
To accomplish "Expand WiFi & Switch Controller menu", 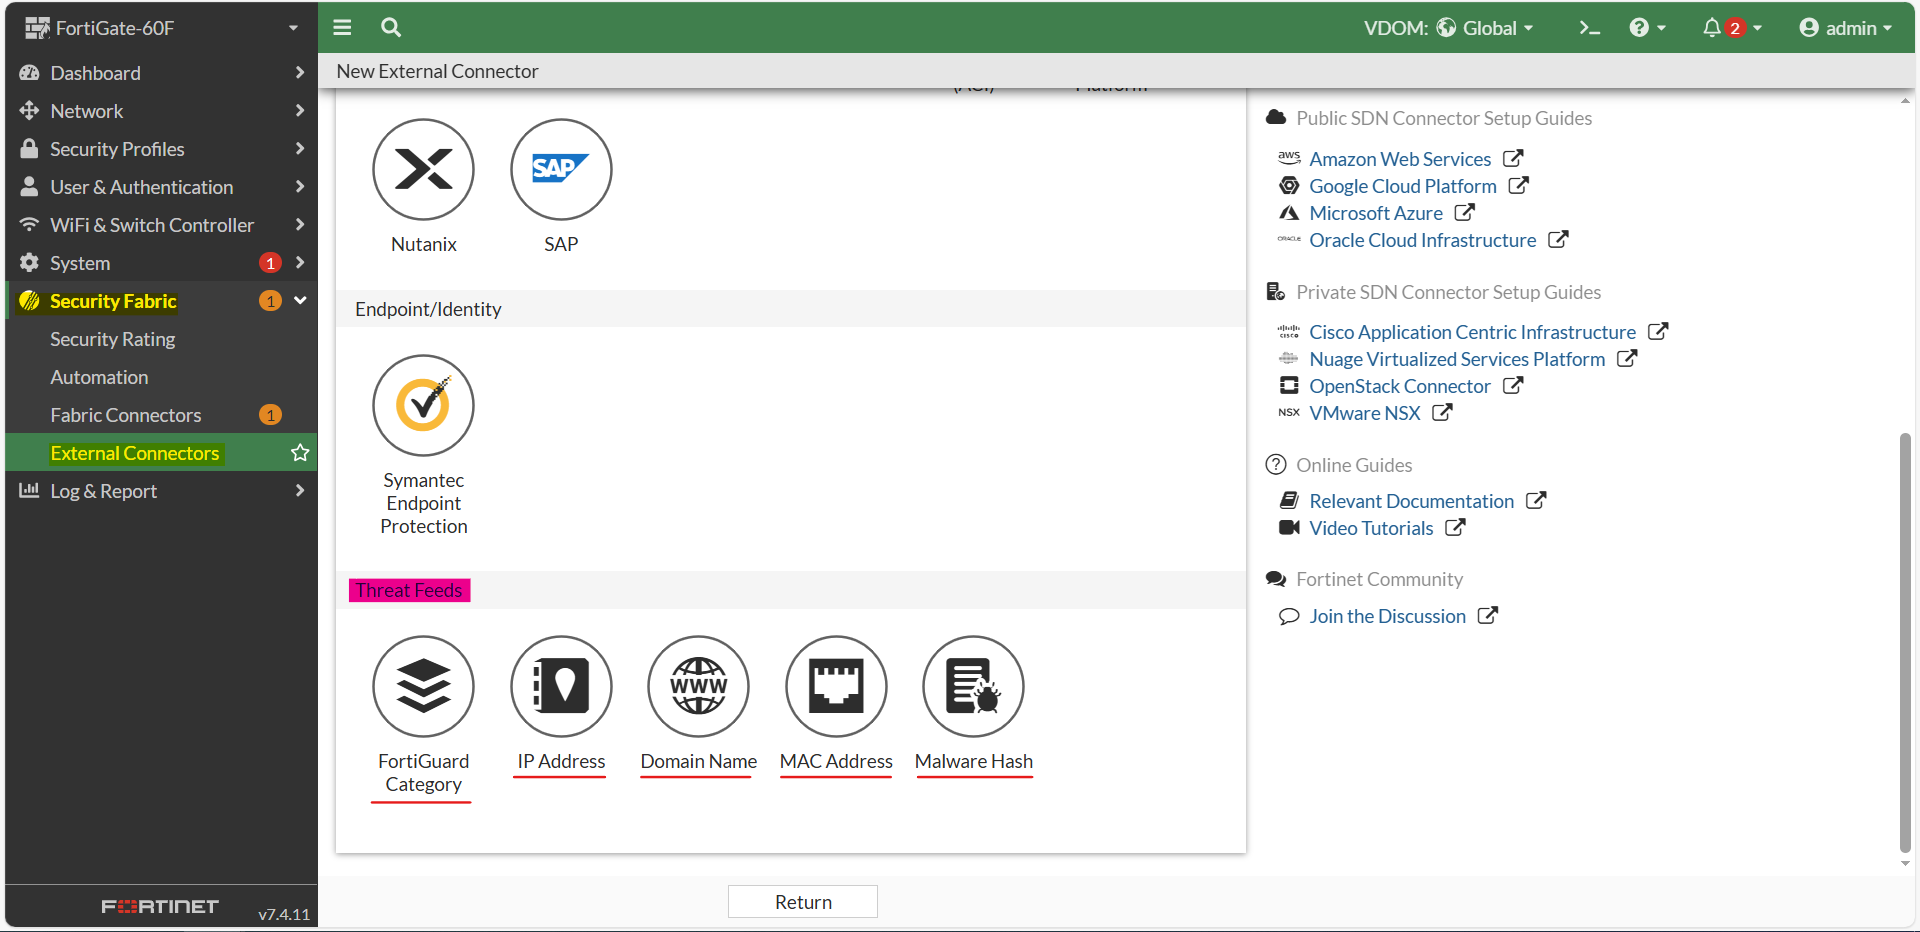I will tap(161, 225).
